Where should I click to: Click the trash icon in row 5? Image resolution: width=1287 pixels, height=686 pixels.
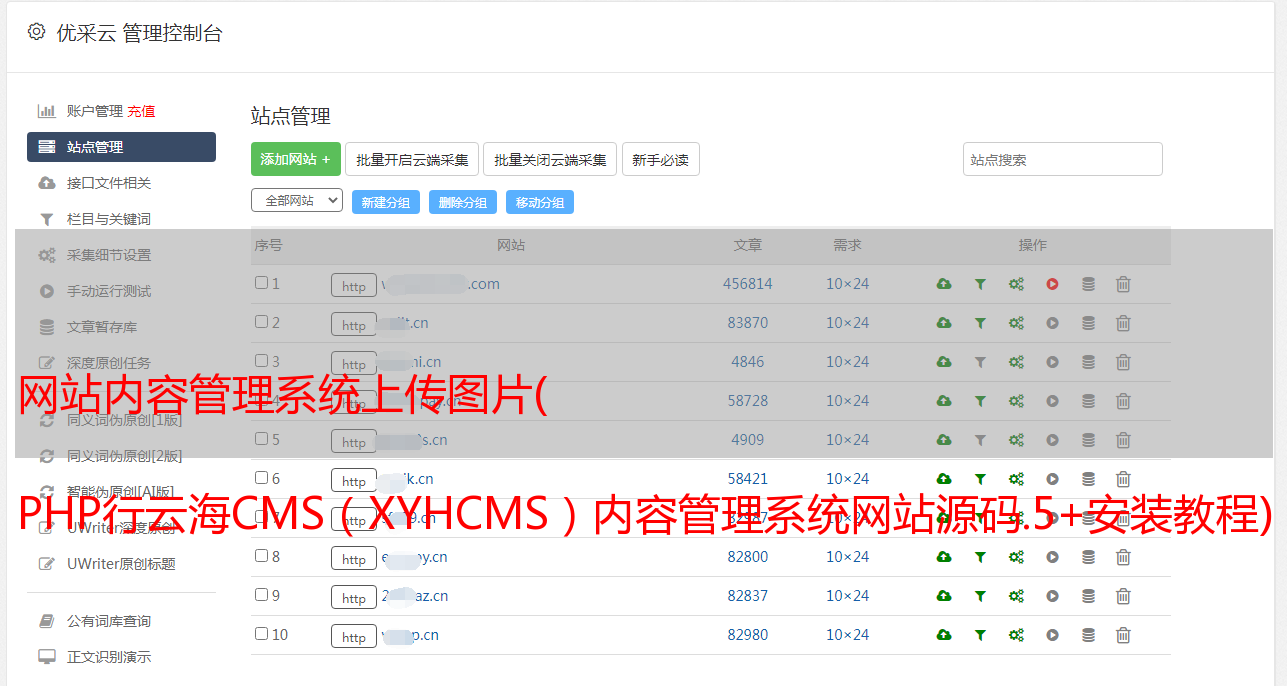coord(1123,440)
